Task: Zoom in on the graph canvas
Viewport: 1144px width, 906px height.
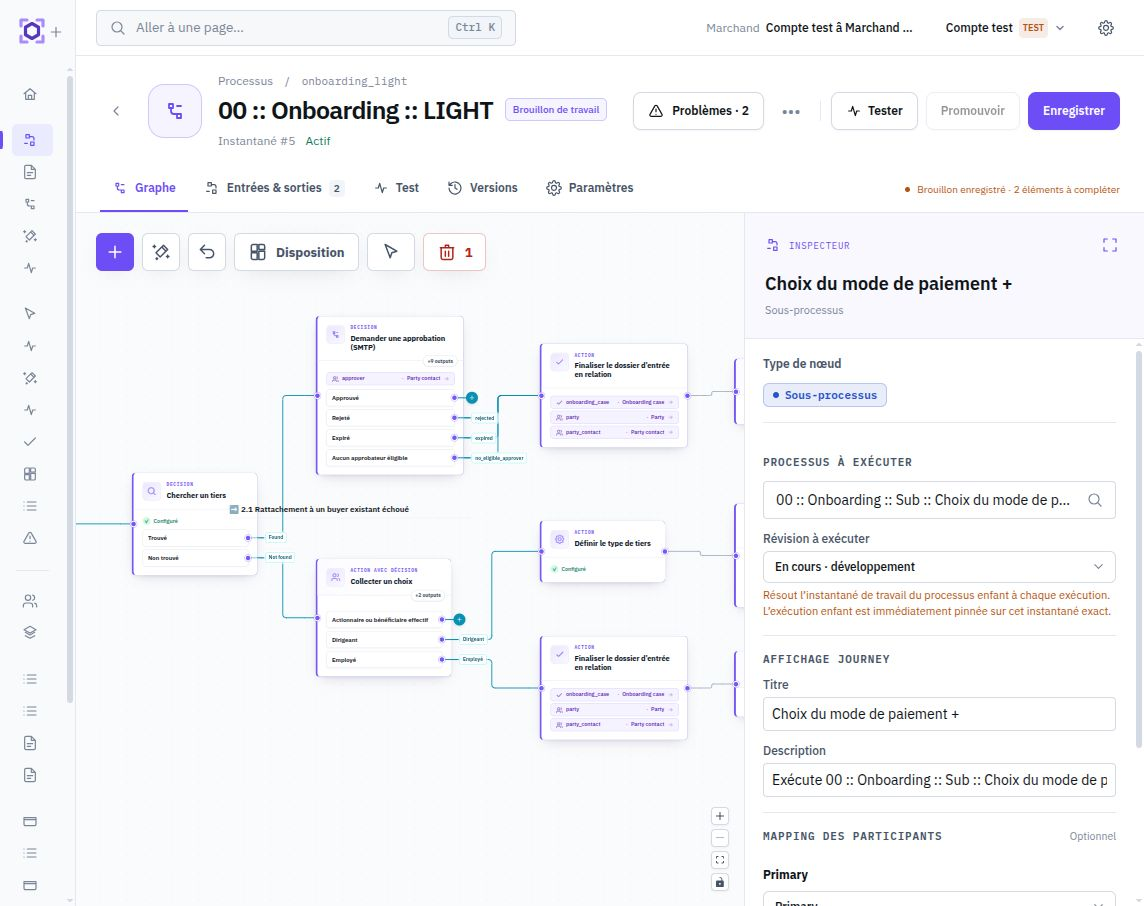Action: [719, 816]
